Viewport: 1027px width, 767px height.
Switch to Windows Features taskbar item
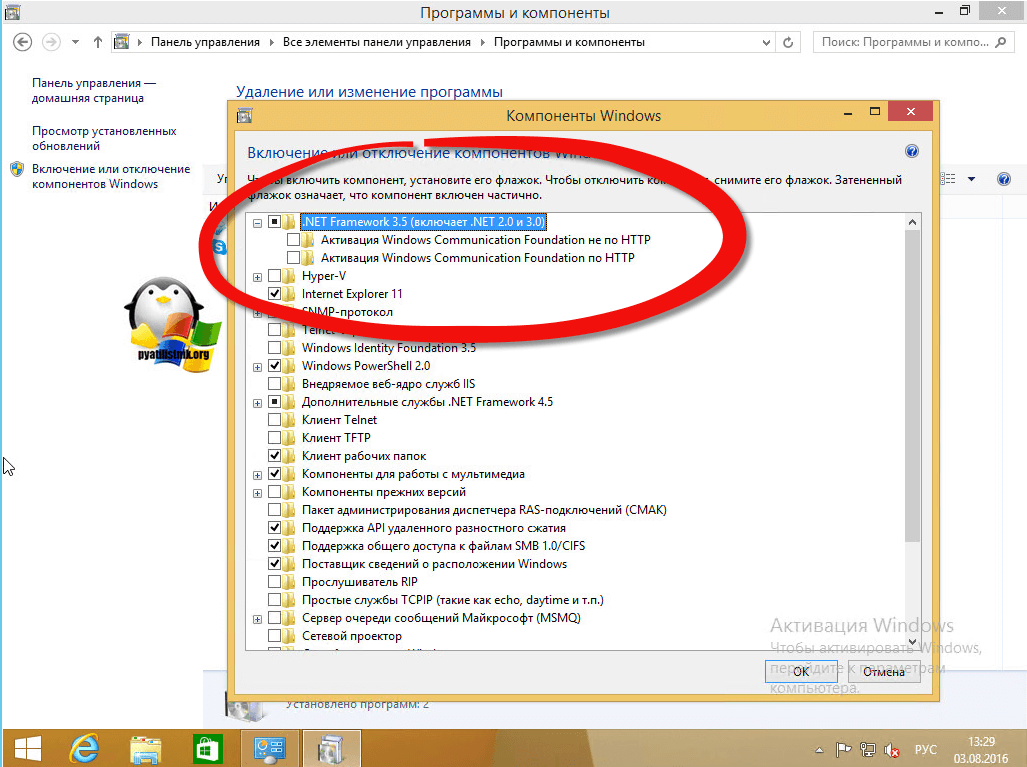pyautogui.click(x=331, y=748)
